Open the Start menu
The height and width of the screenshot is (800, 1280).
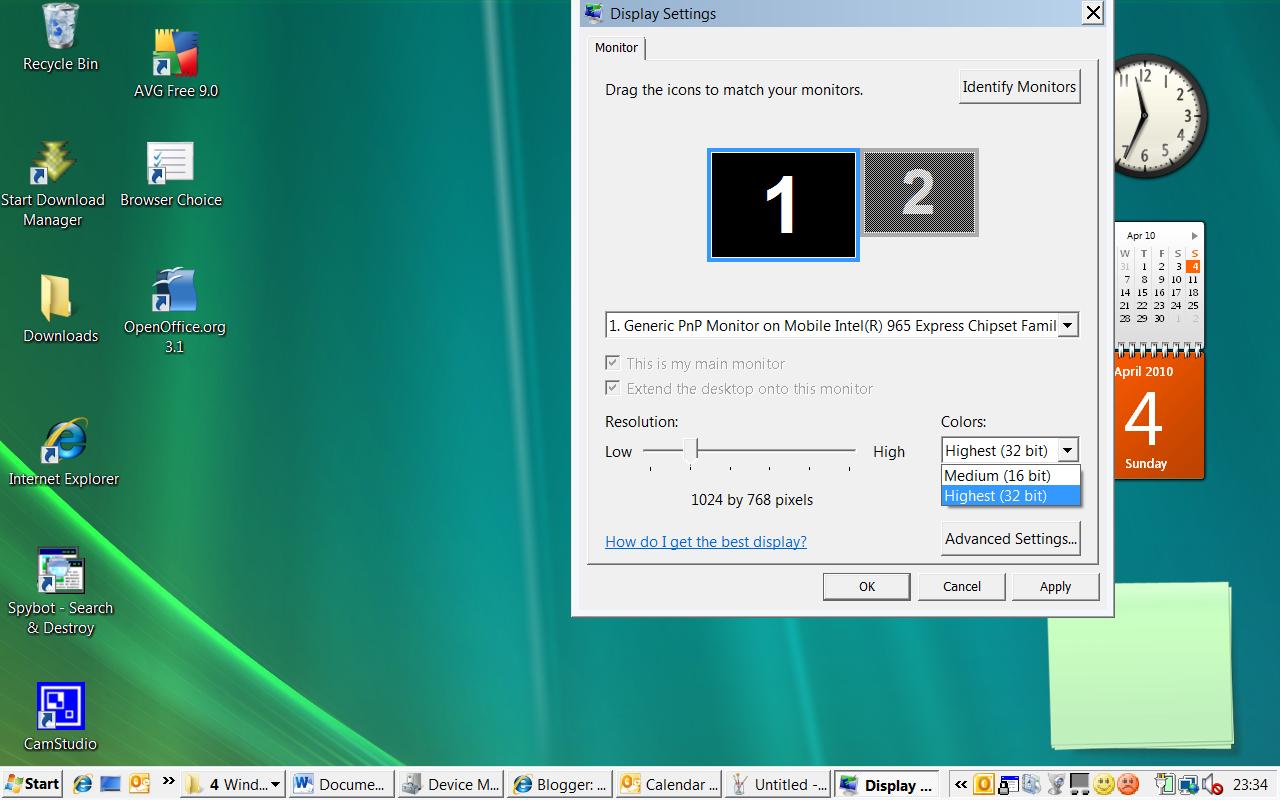(30, 783)
